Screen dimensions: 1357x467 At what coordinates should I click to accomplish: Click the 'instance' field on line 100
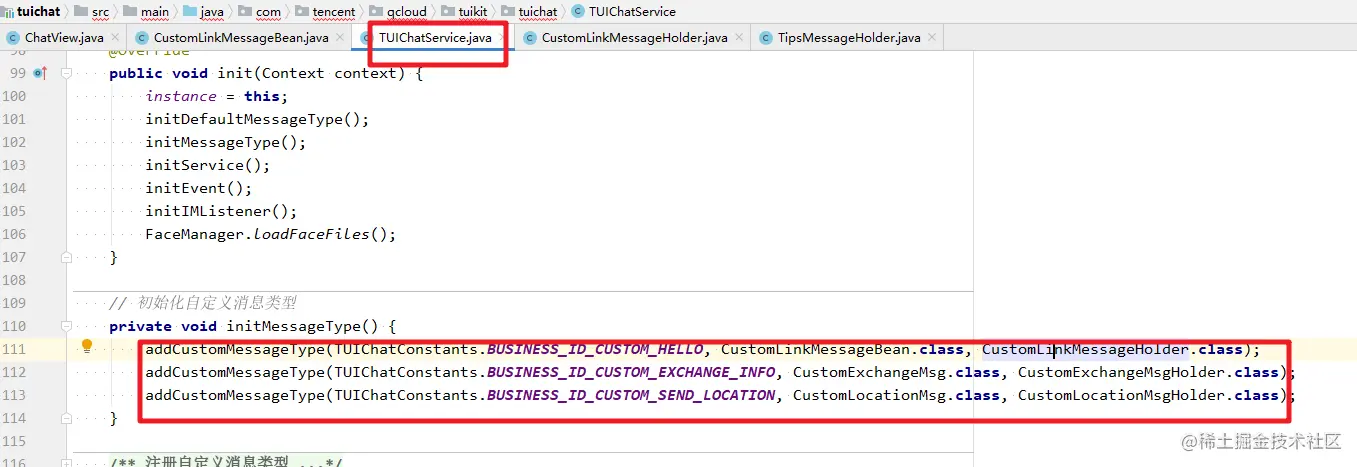181,96
